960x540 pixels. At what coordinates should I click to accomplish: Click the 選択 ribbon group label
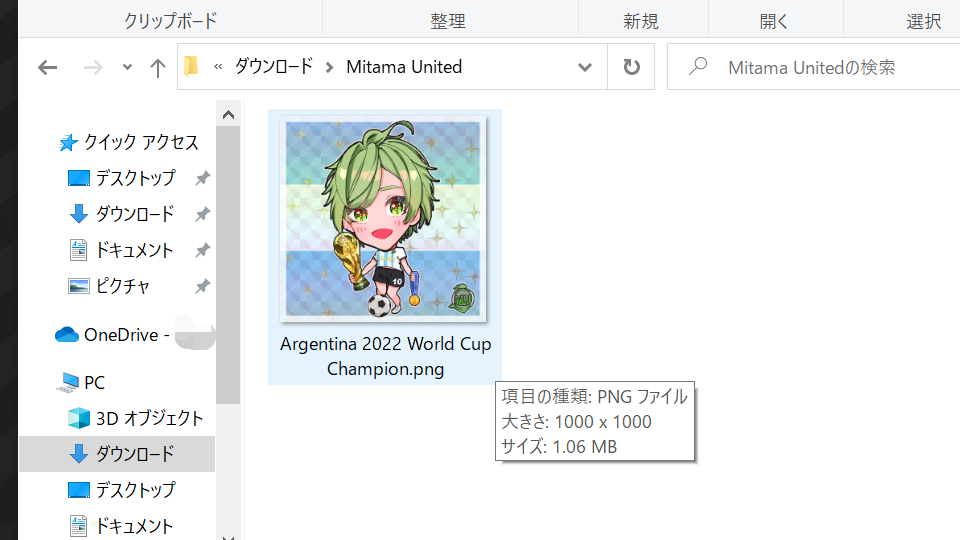(x=924, y=21)
